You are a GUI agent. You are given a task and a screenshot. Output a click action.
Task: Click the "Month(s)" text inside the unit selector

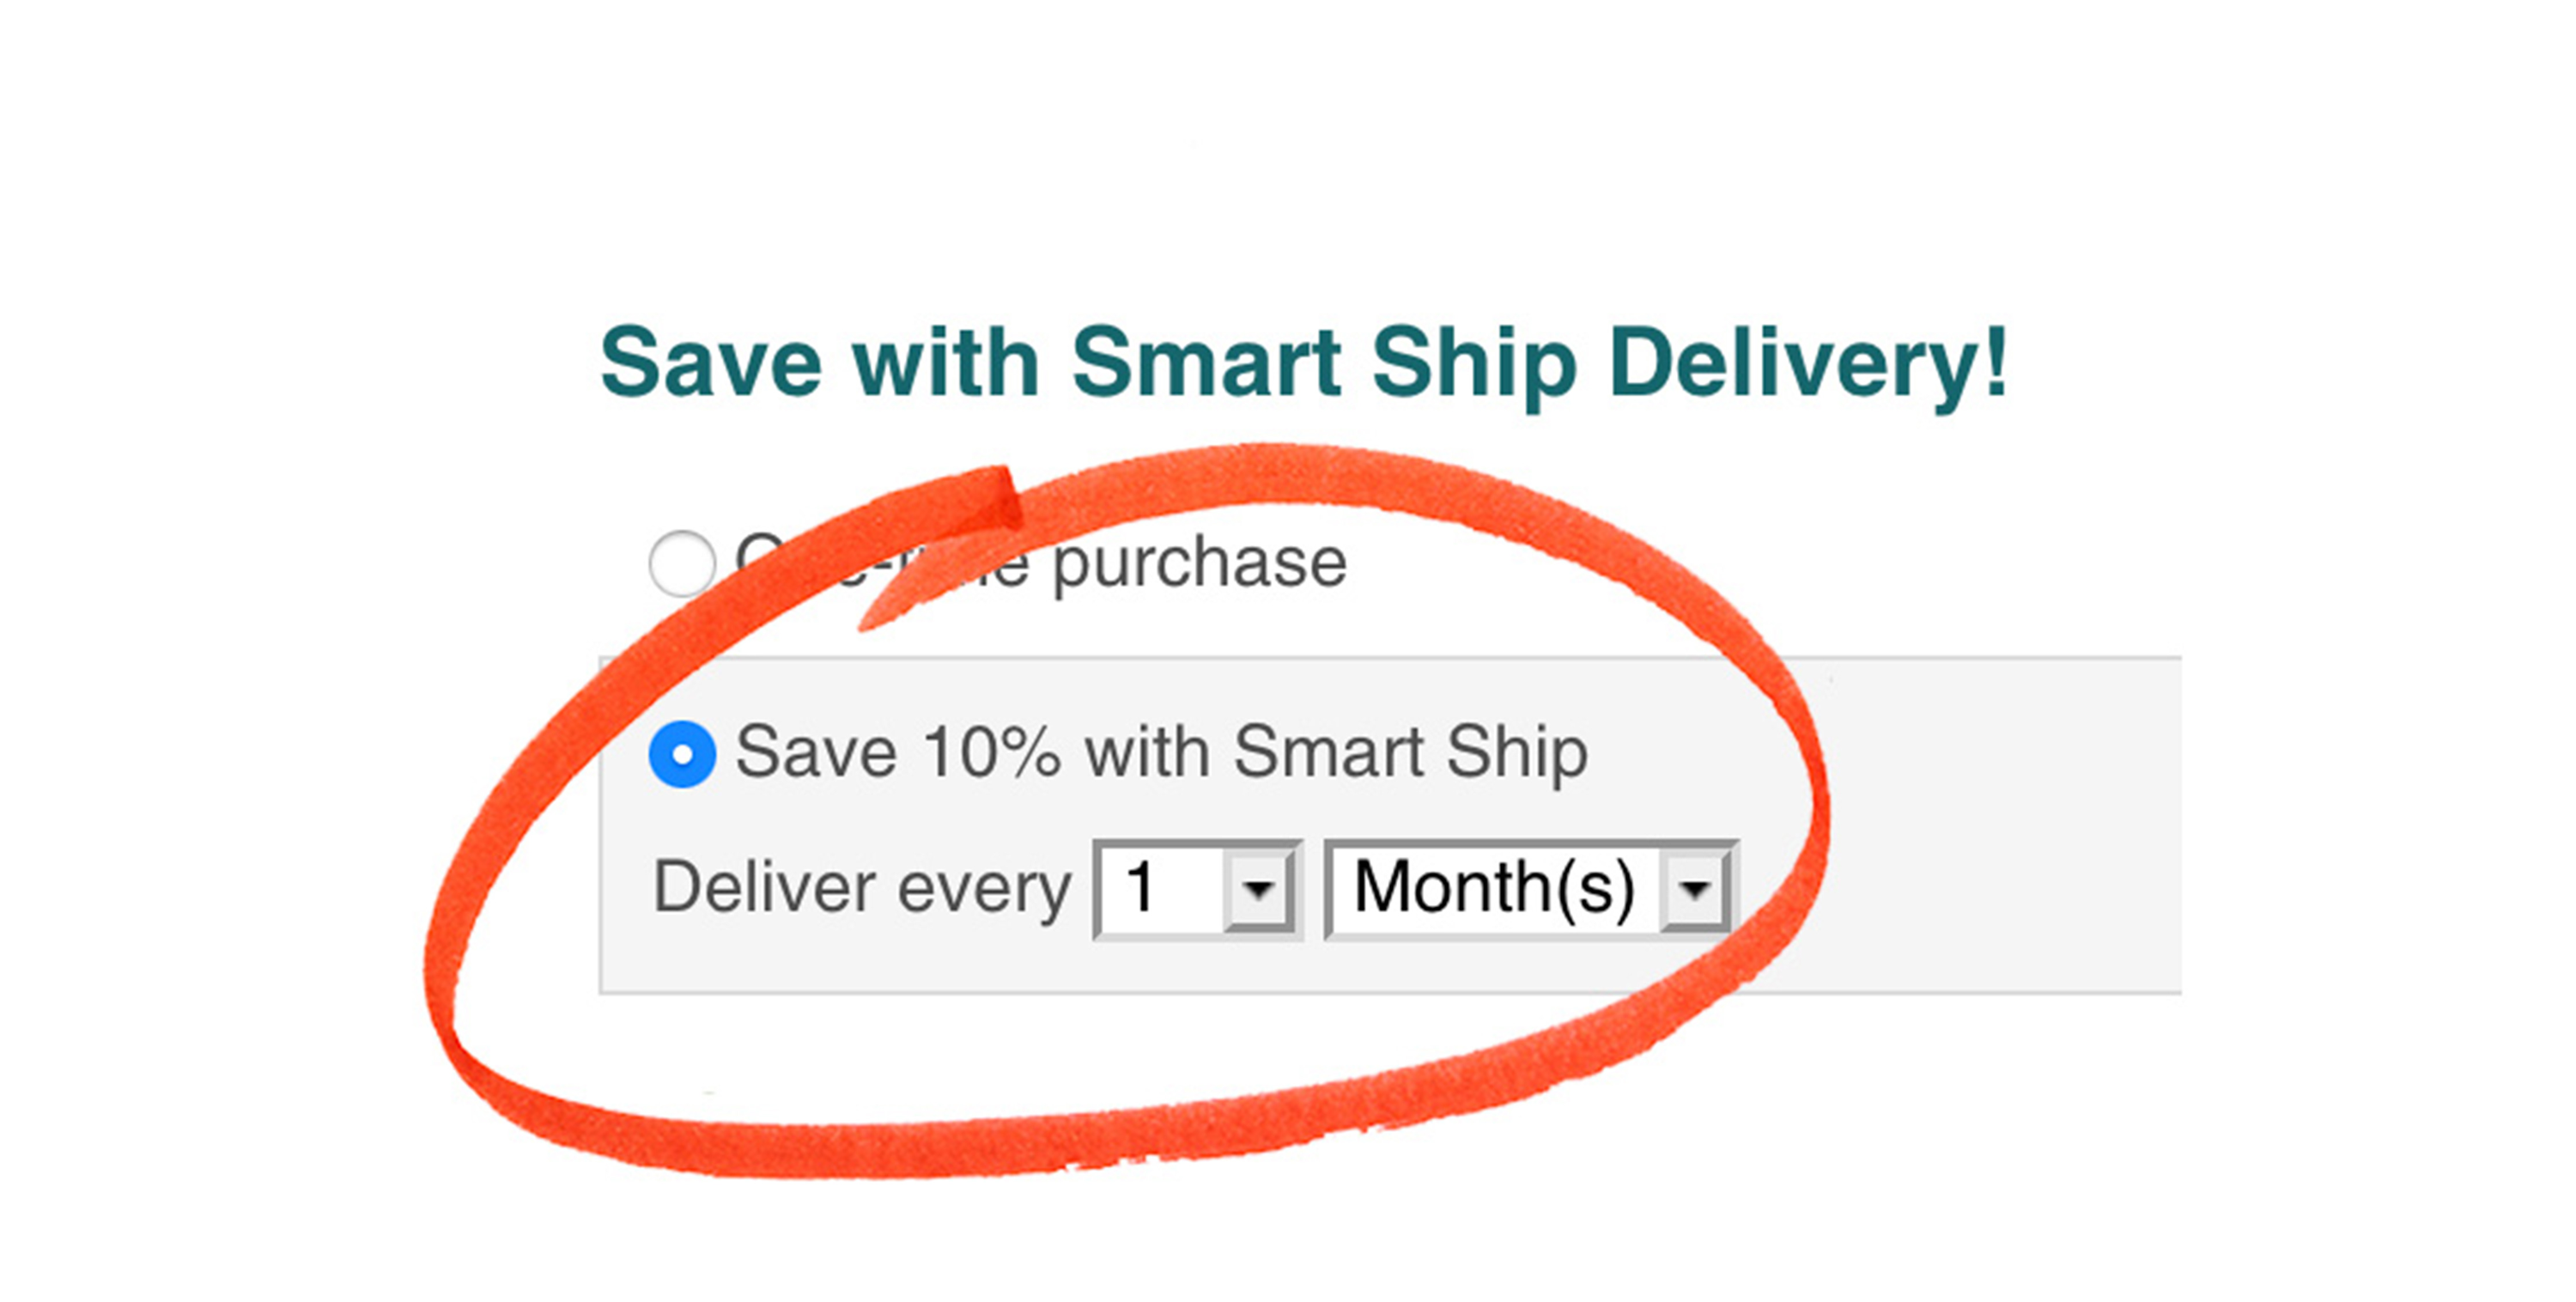[x=1494, y=889]
